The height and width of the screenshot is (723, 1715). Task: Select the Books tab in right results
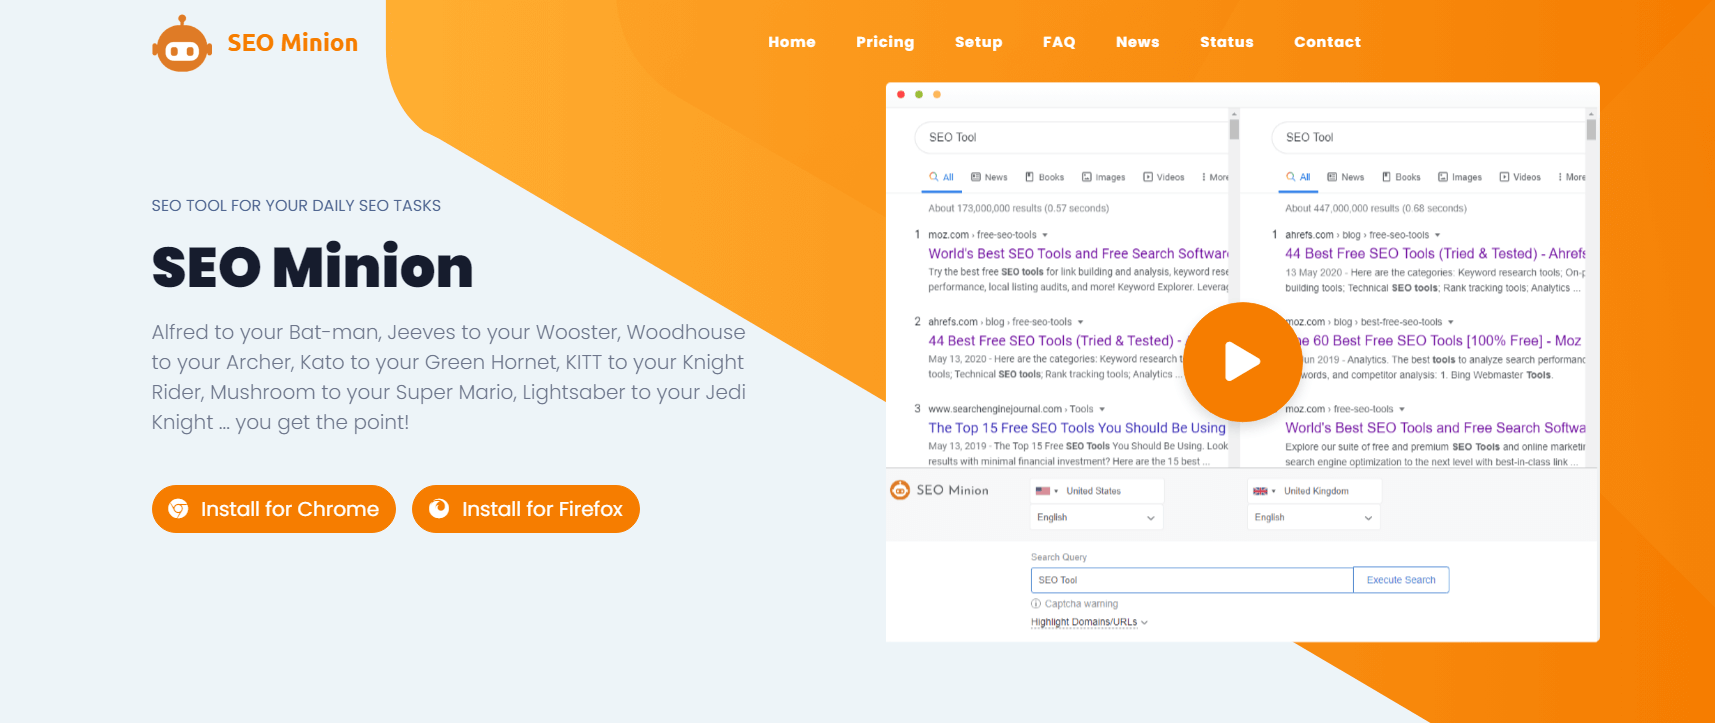(x=1401, y=177)
